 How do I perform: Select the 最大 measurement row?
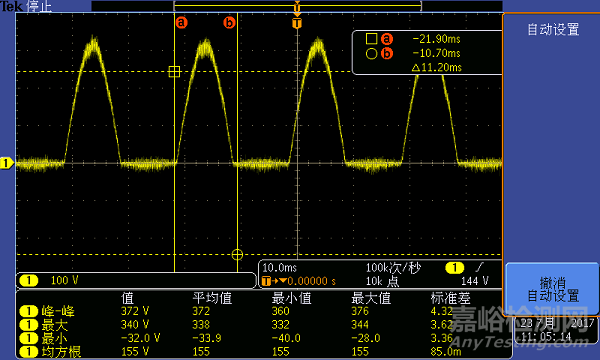[259, 325]
